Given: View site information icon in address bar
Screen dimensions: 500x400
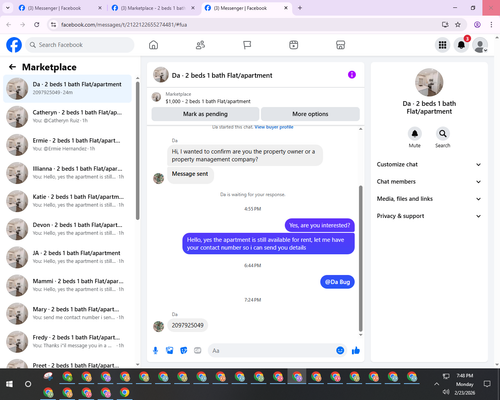Looking at the screenshot, I should click(53, 25).
